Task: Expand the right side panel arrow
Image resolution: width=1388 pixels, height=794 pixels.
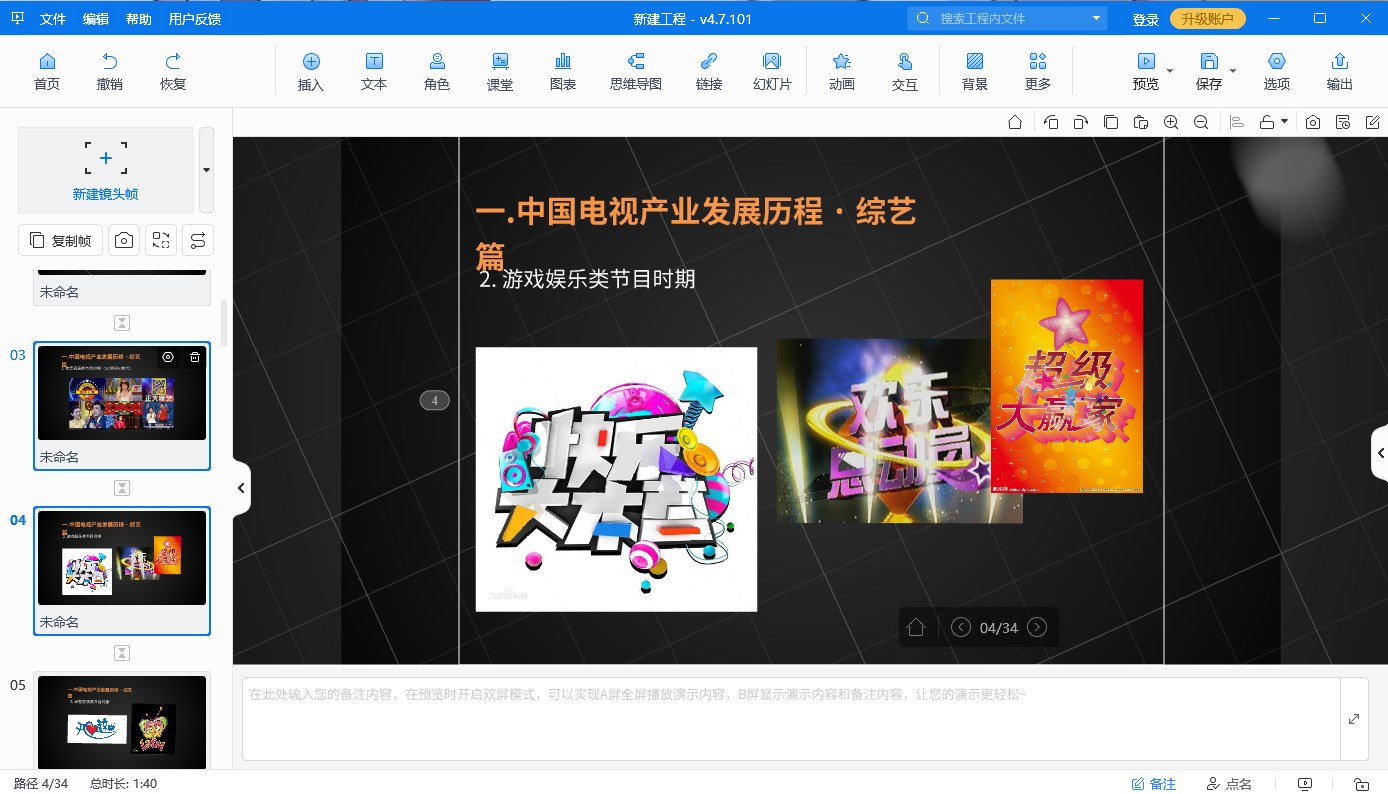Action: [1380, 453]
